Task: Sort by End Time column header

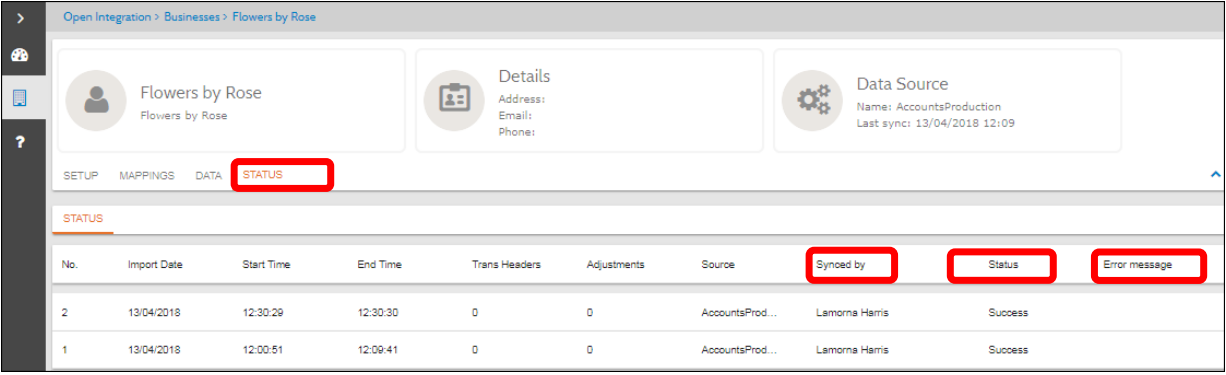Action: pyautogui.click(x=379, y=265)
